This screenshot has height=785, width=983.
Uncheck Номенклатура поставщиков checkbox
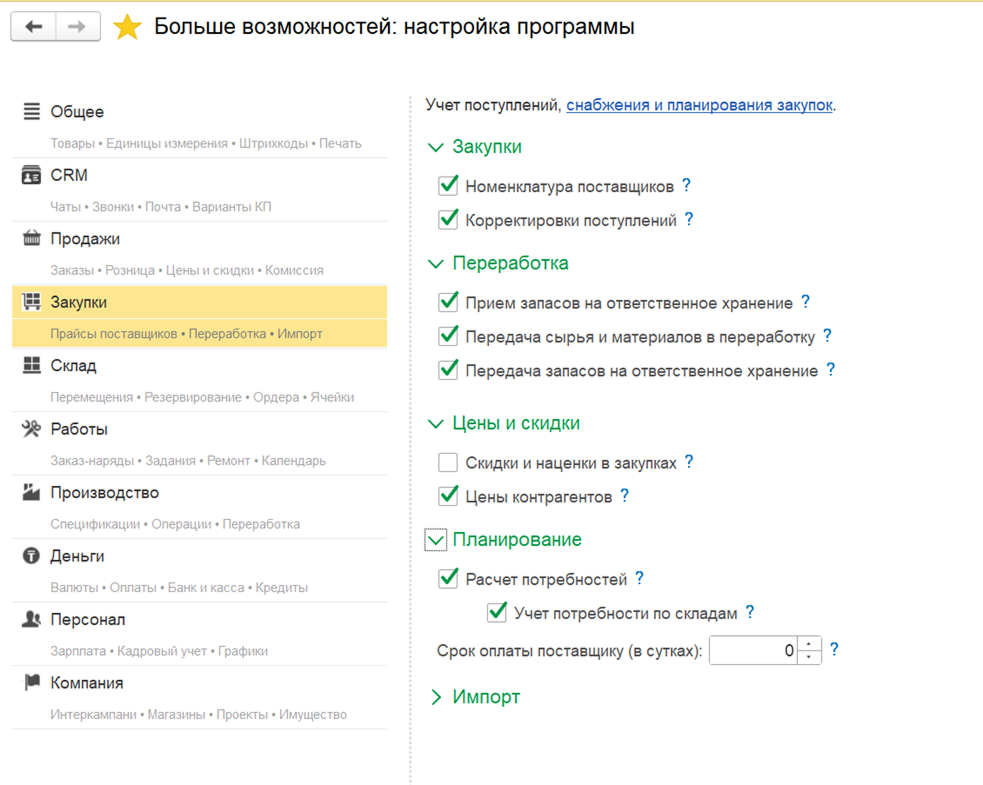tap(448, 186)
